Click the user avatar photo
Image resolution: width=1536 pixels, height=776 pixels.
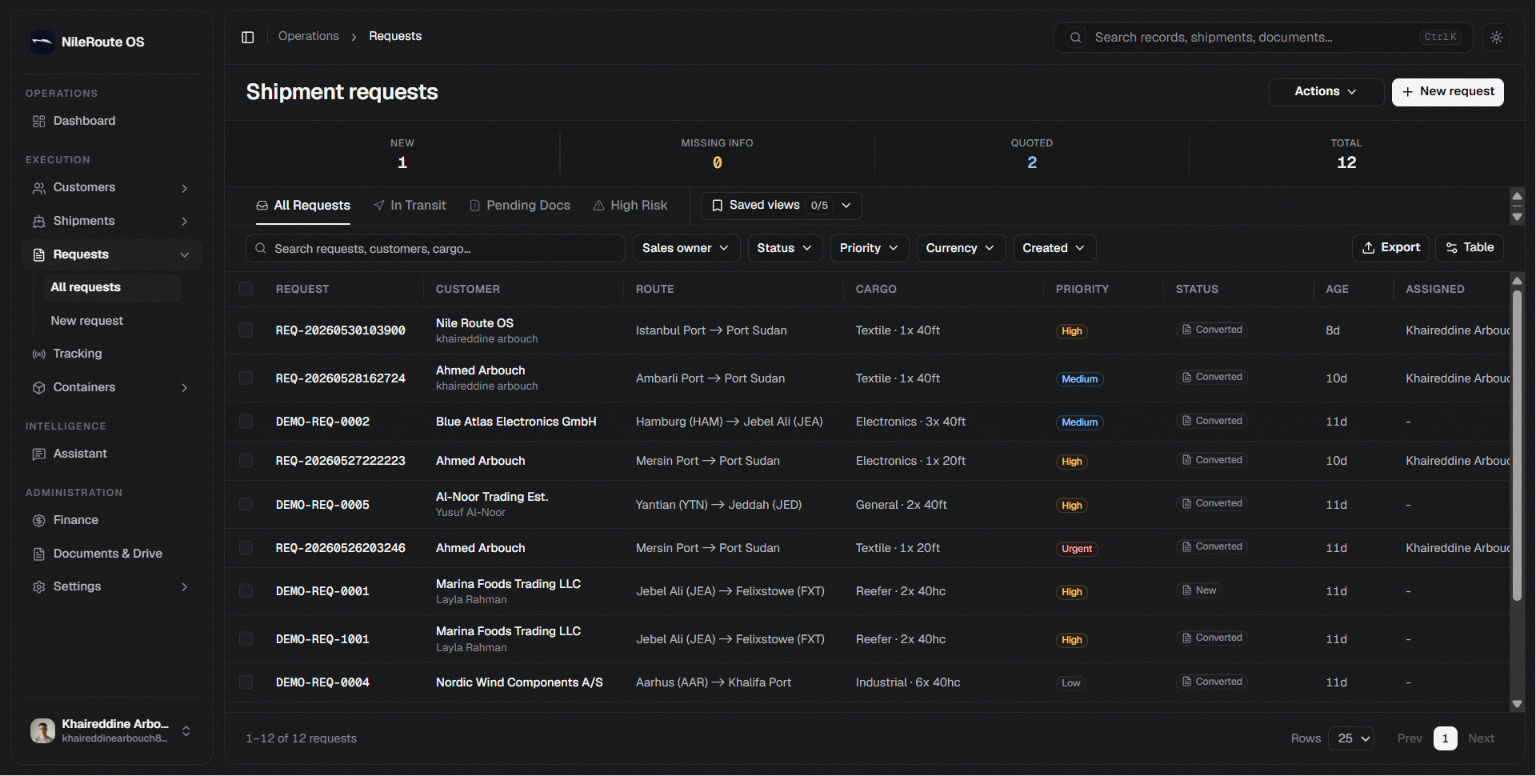(x=42, y=731)
